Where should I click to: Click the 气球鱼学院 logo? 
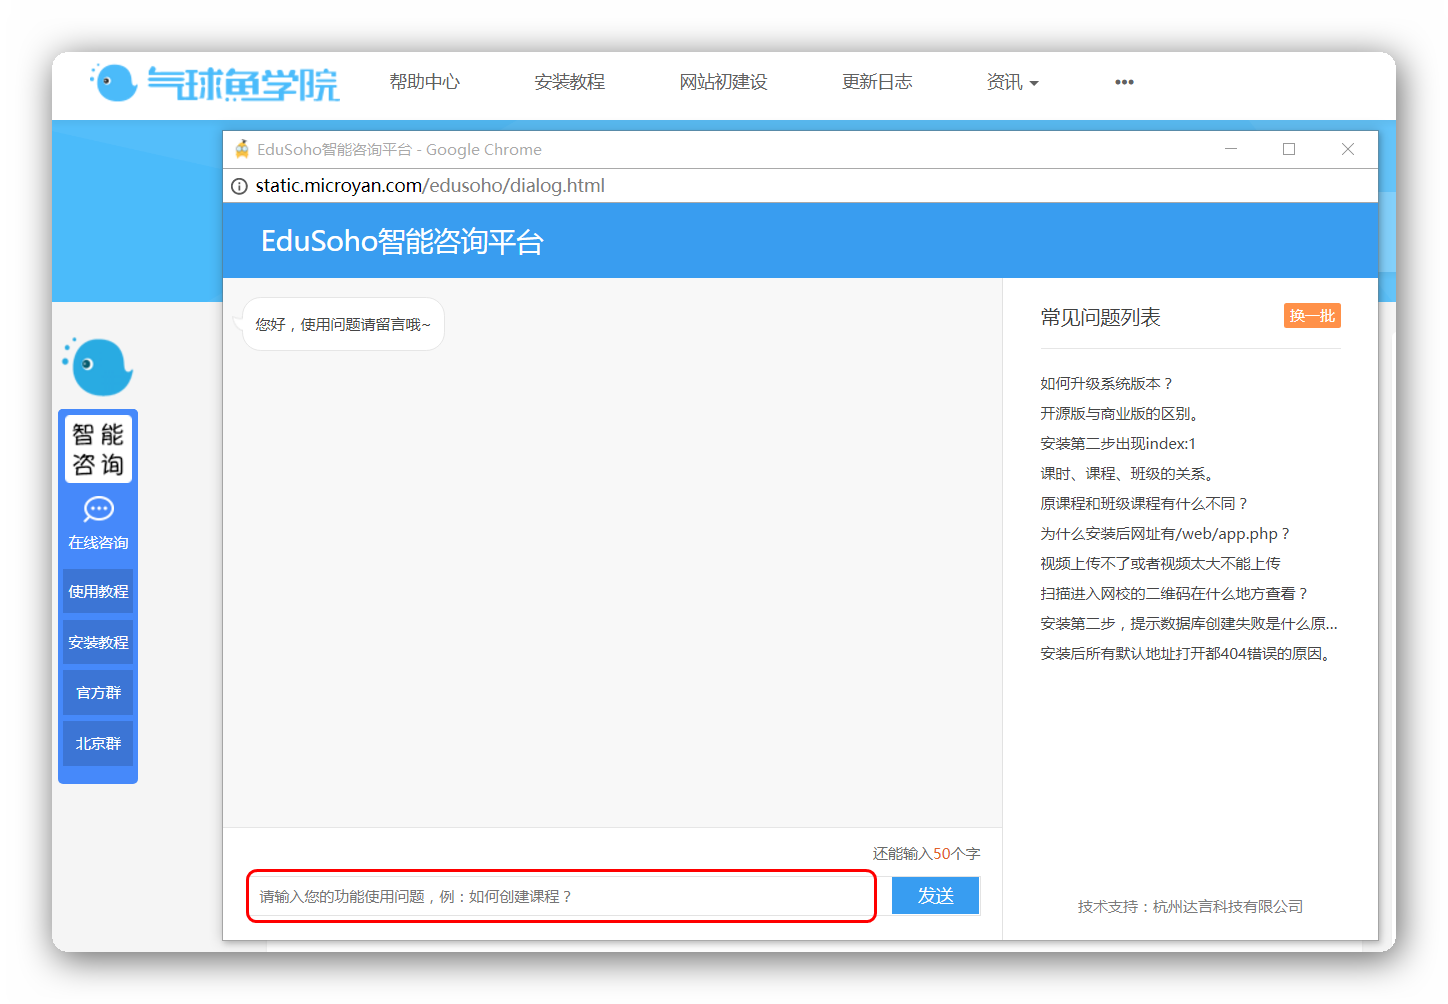(215, 83)
